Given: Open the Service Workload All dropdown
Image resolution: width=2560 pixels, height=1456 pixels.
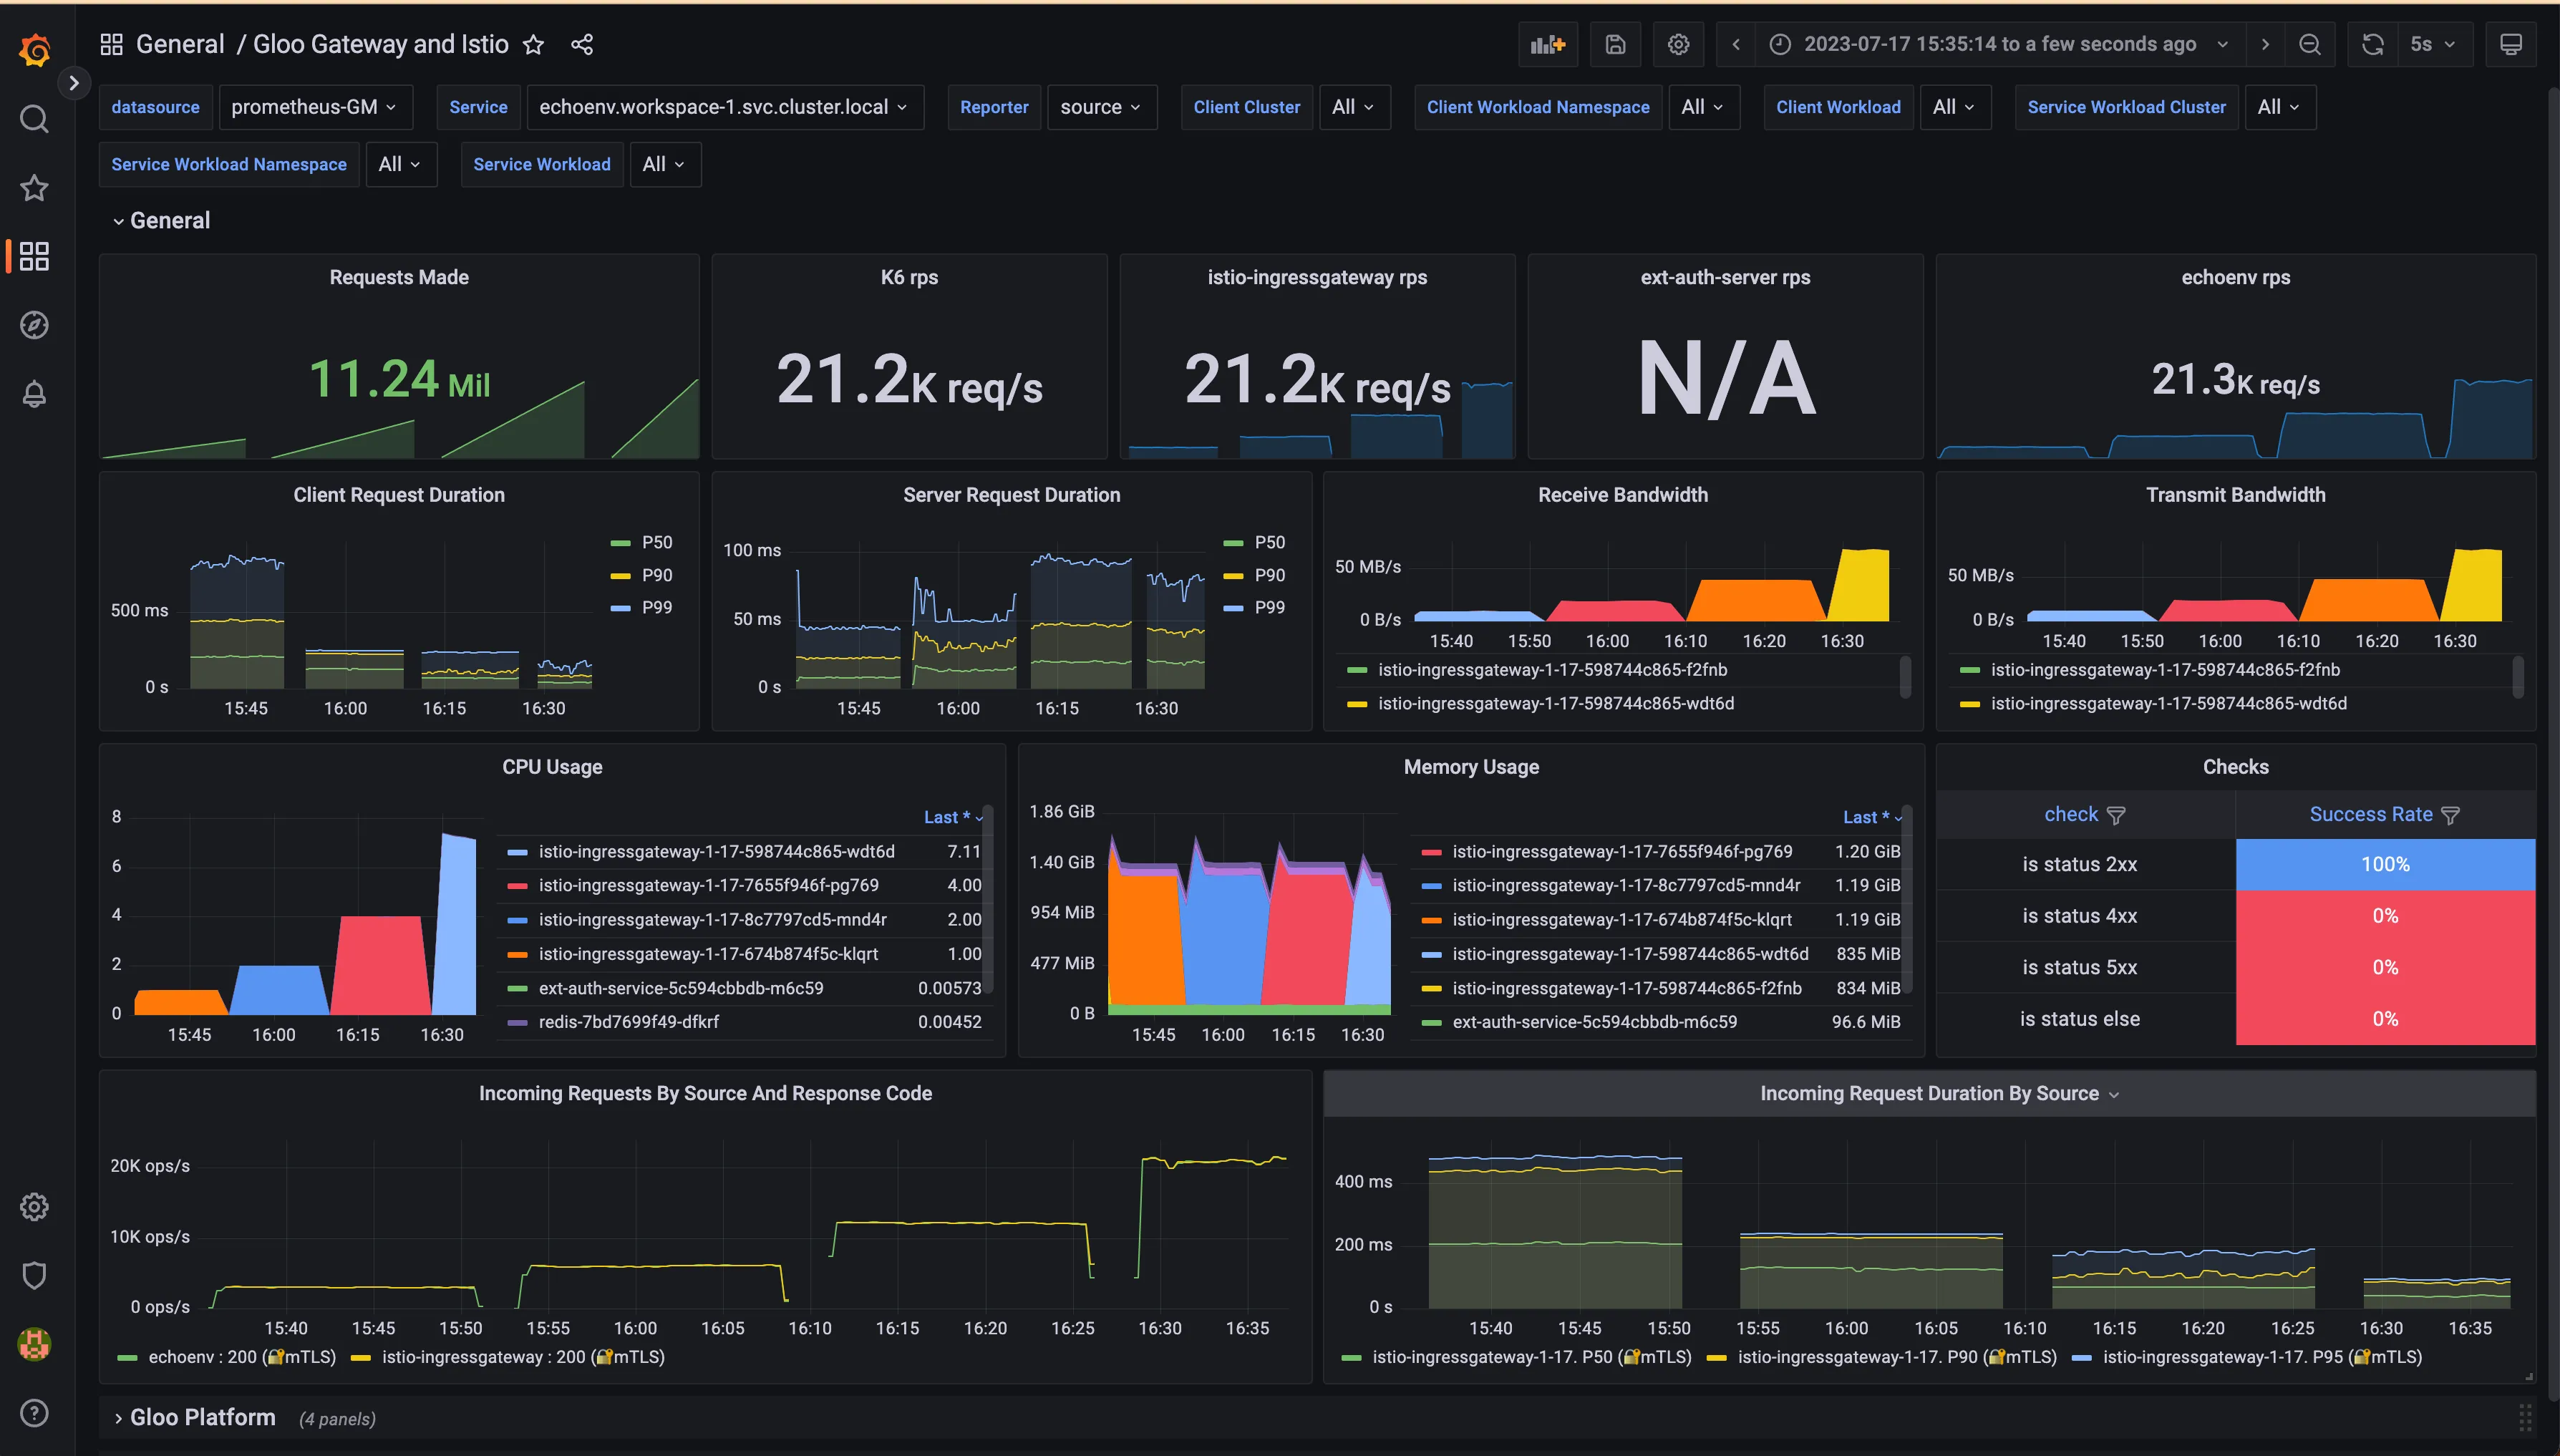Looking at the screenshot, I should click(x=664, y=164).
